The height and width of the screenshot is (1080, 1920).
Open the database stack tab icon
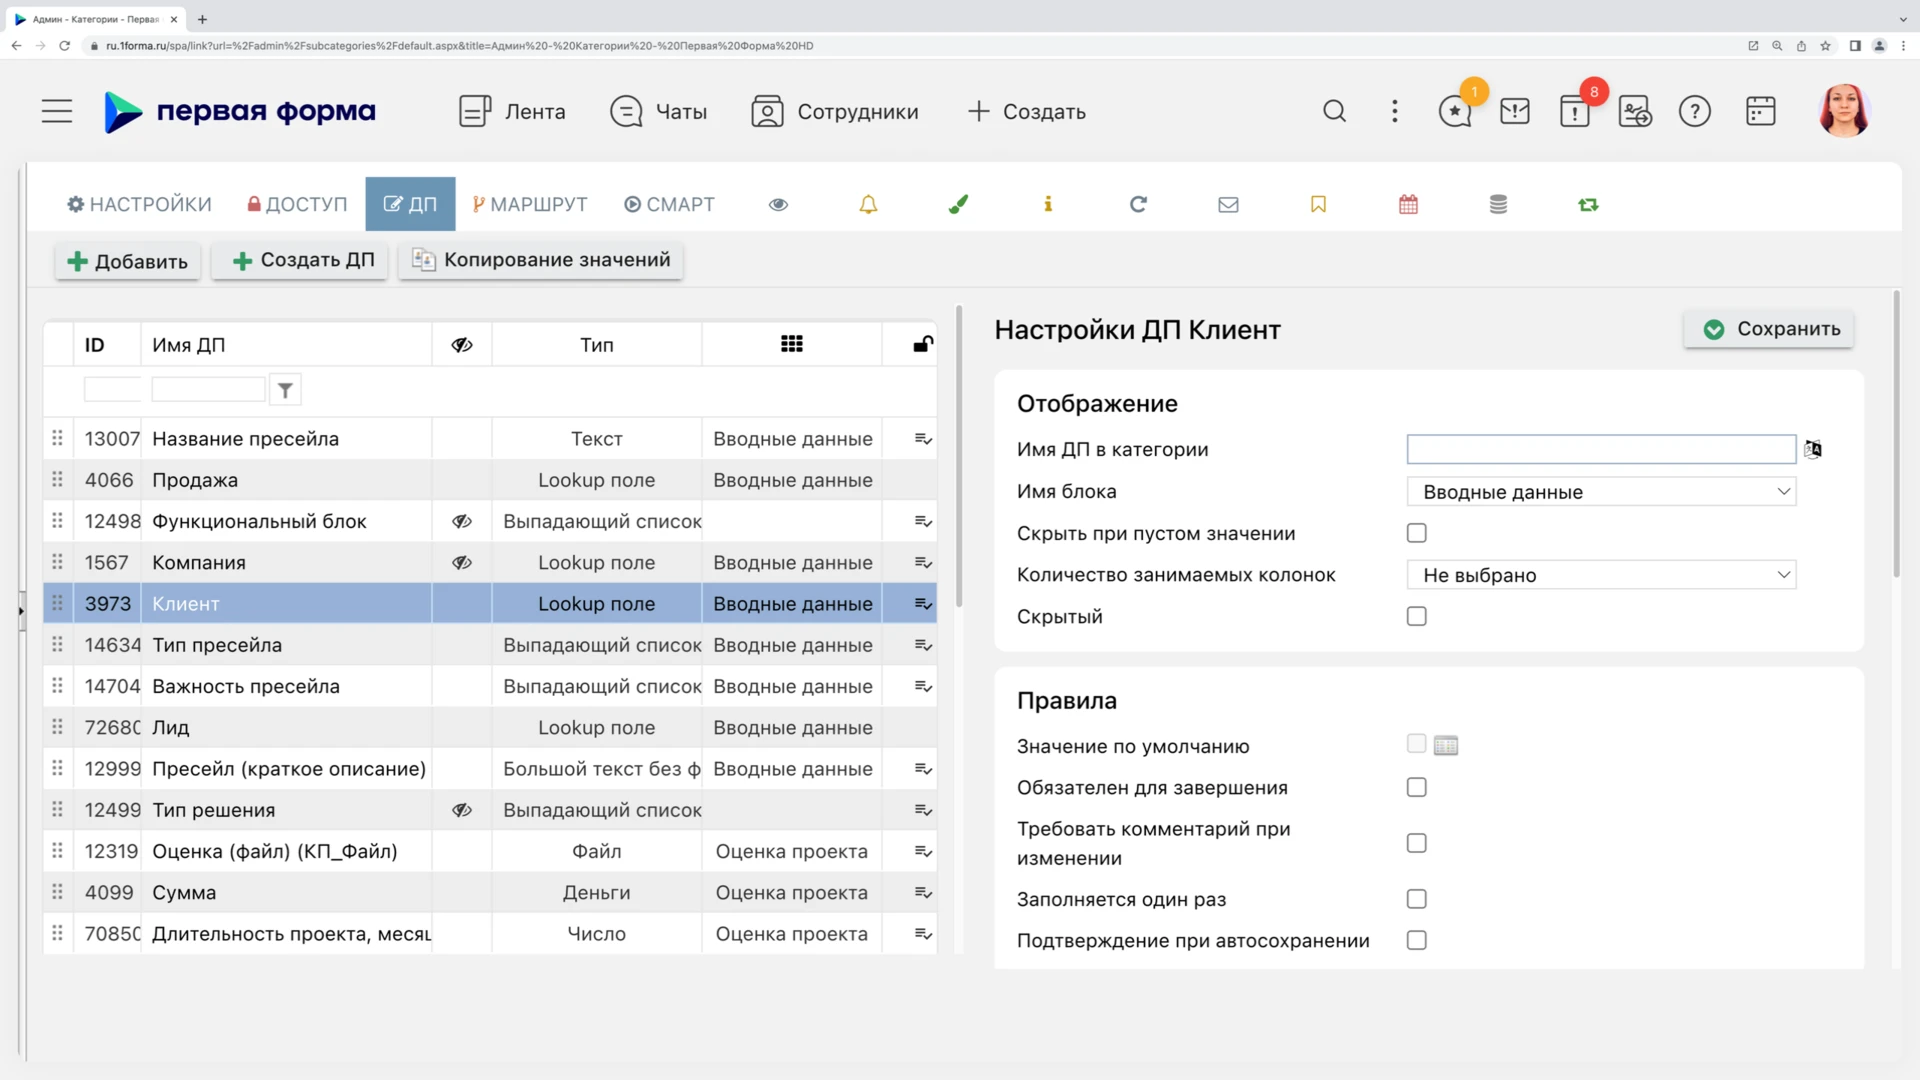pos(1498,204)
